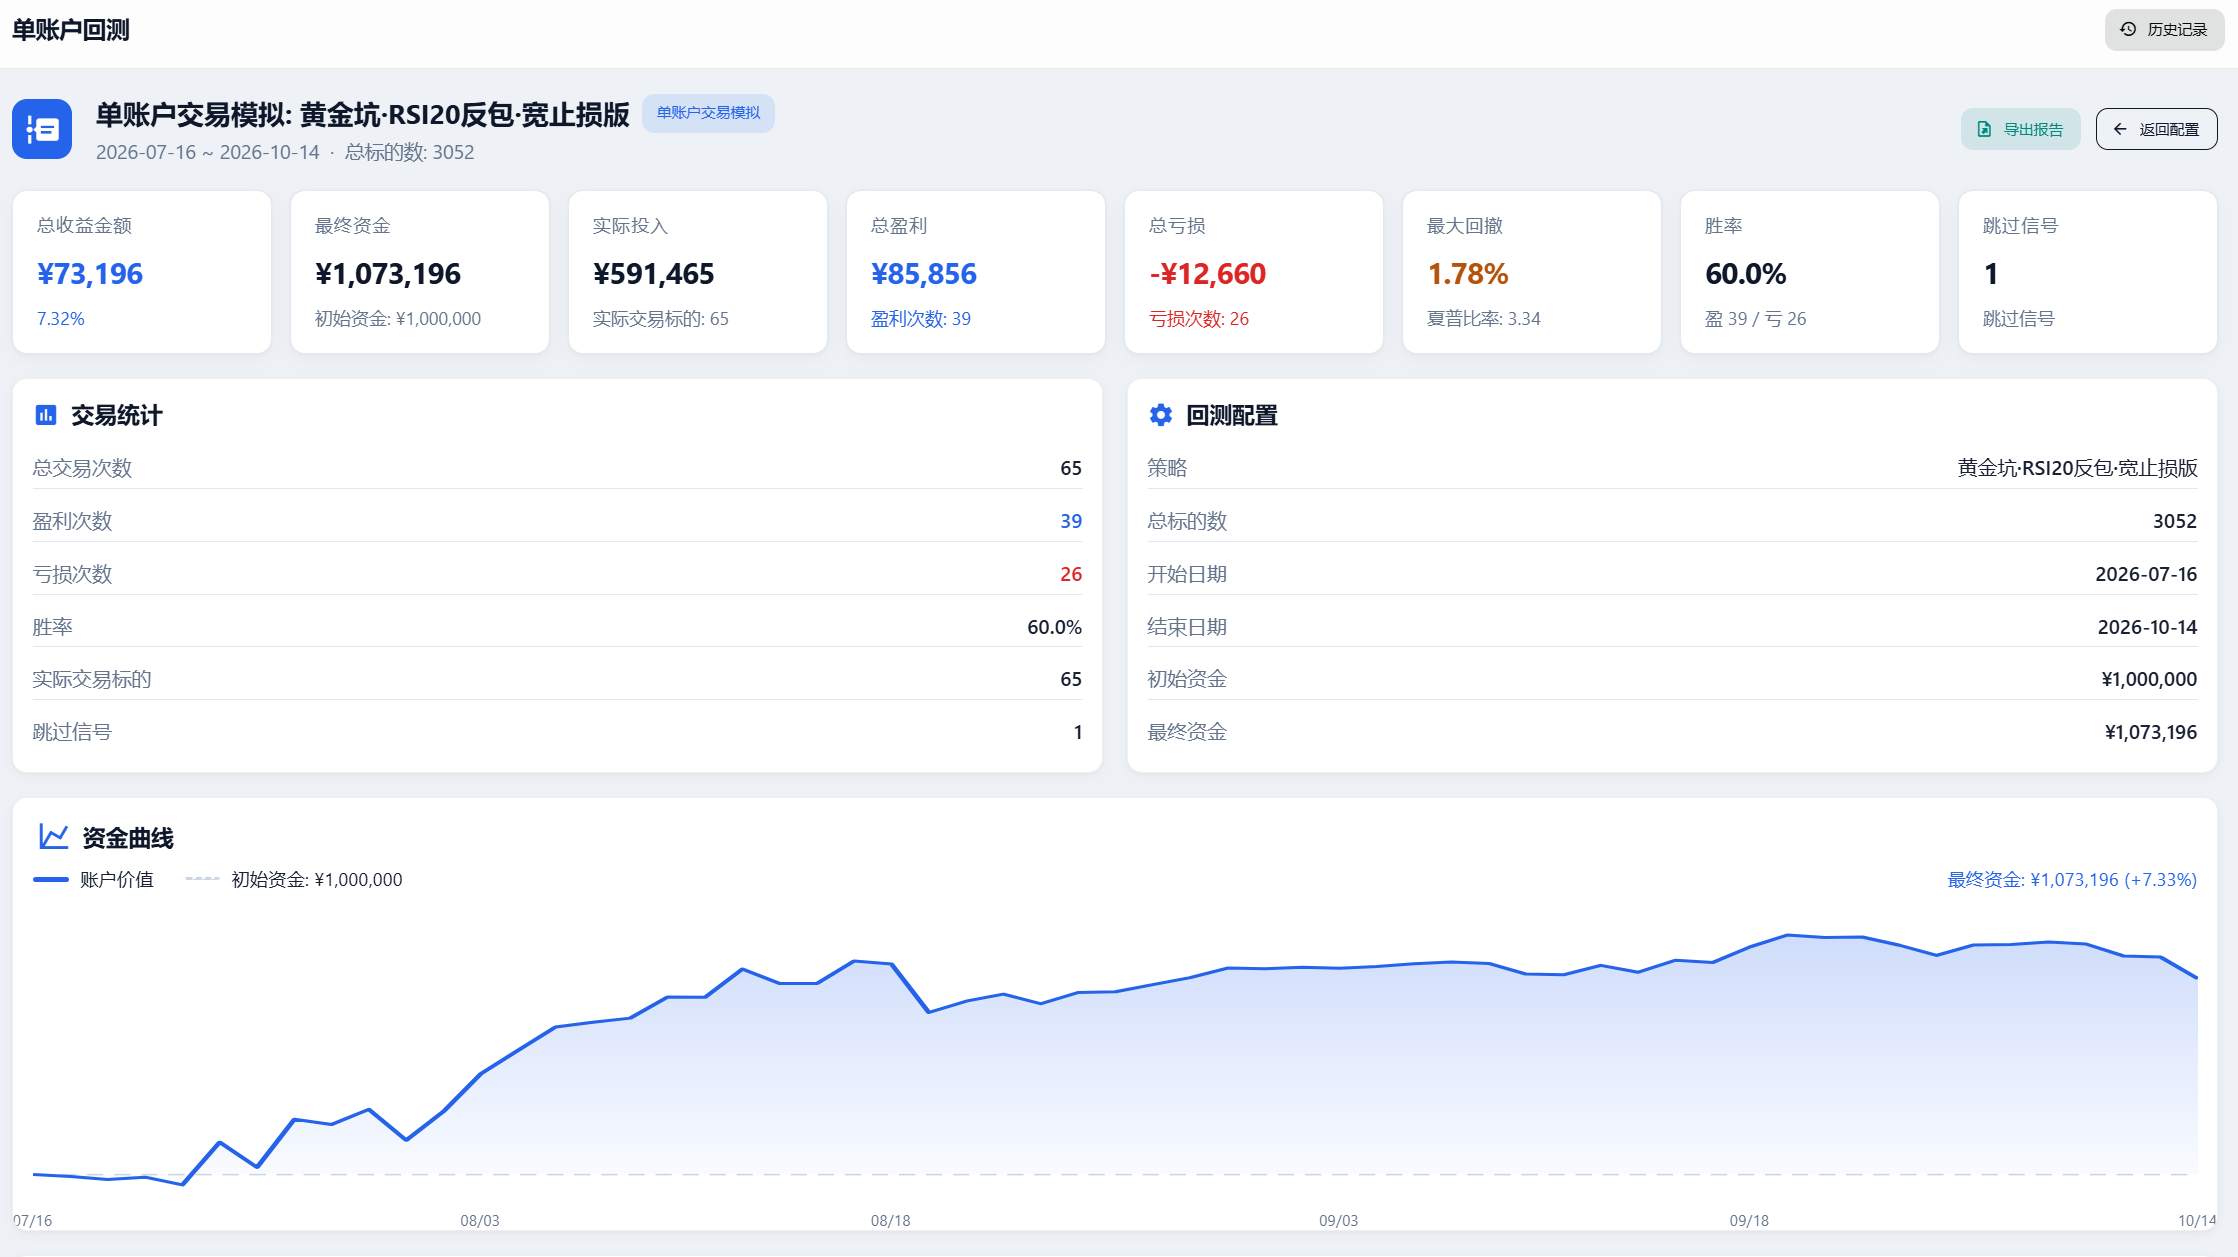
Task: Click the 实际投入 ¥591,465 value
Action: click(x=653, y=274)
